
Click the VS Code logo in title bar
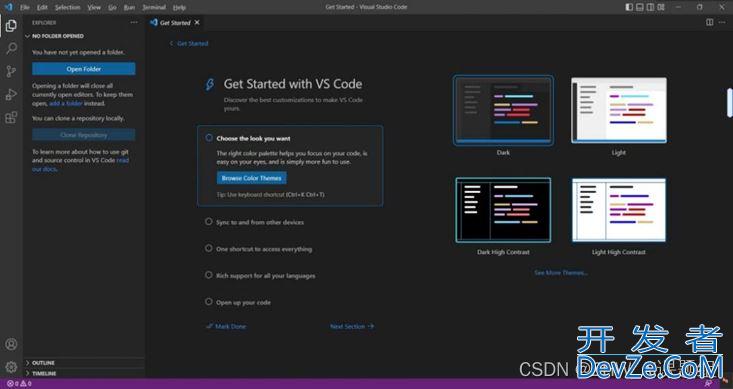[x=8, y=7]
